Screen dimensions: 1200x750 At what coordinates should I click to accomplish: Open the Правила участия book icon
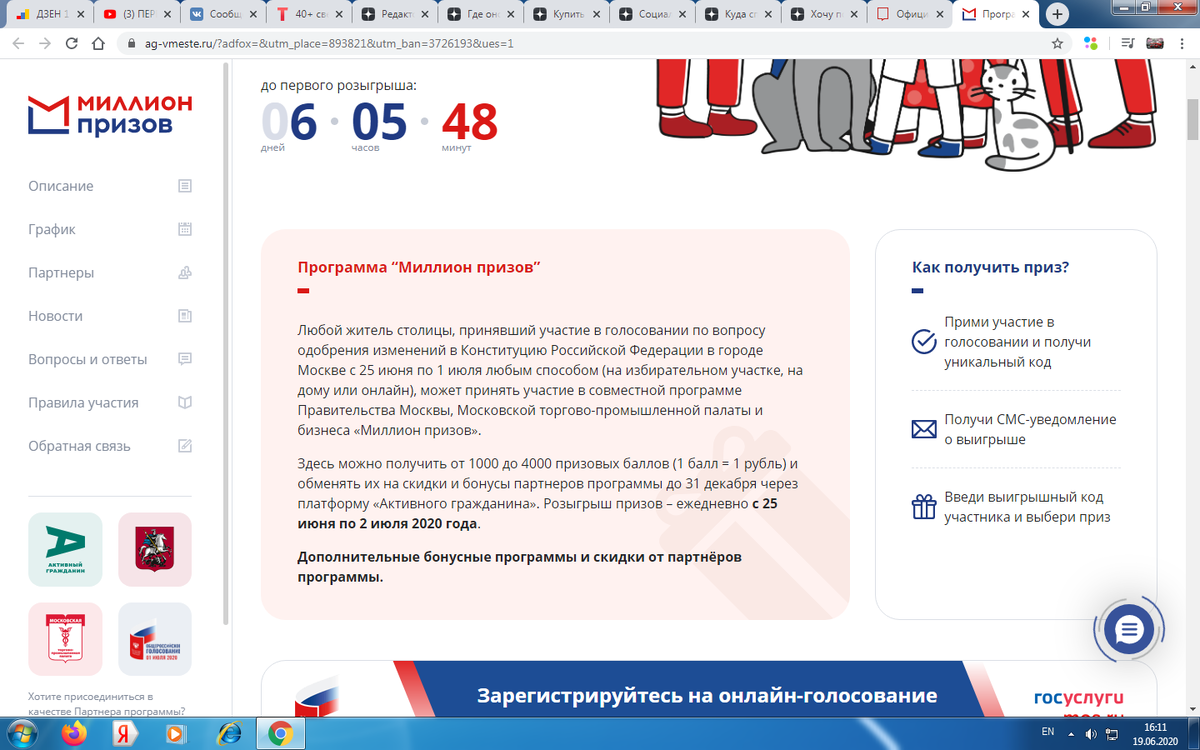coord(184,403)
